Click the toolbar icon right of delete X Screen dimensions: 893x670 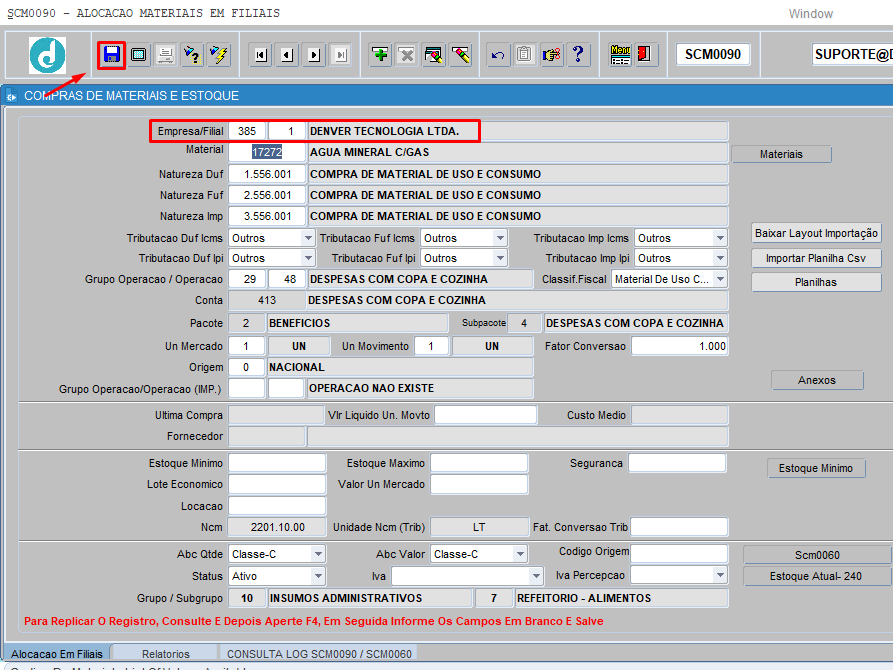tap(433, 55)
